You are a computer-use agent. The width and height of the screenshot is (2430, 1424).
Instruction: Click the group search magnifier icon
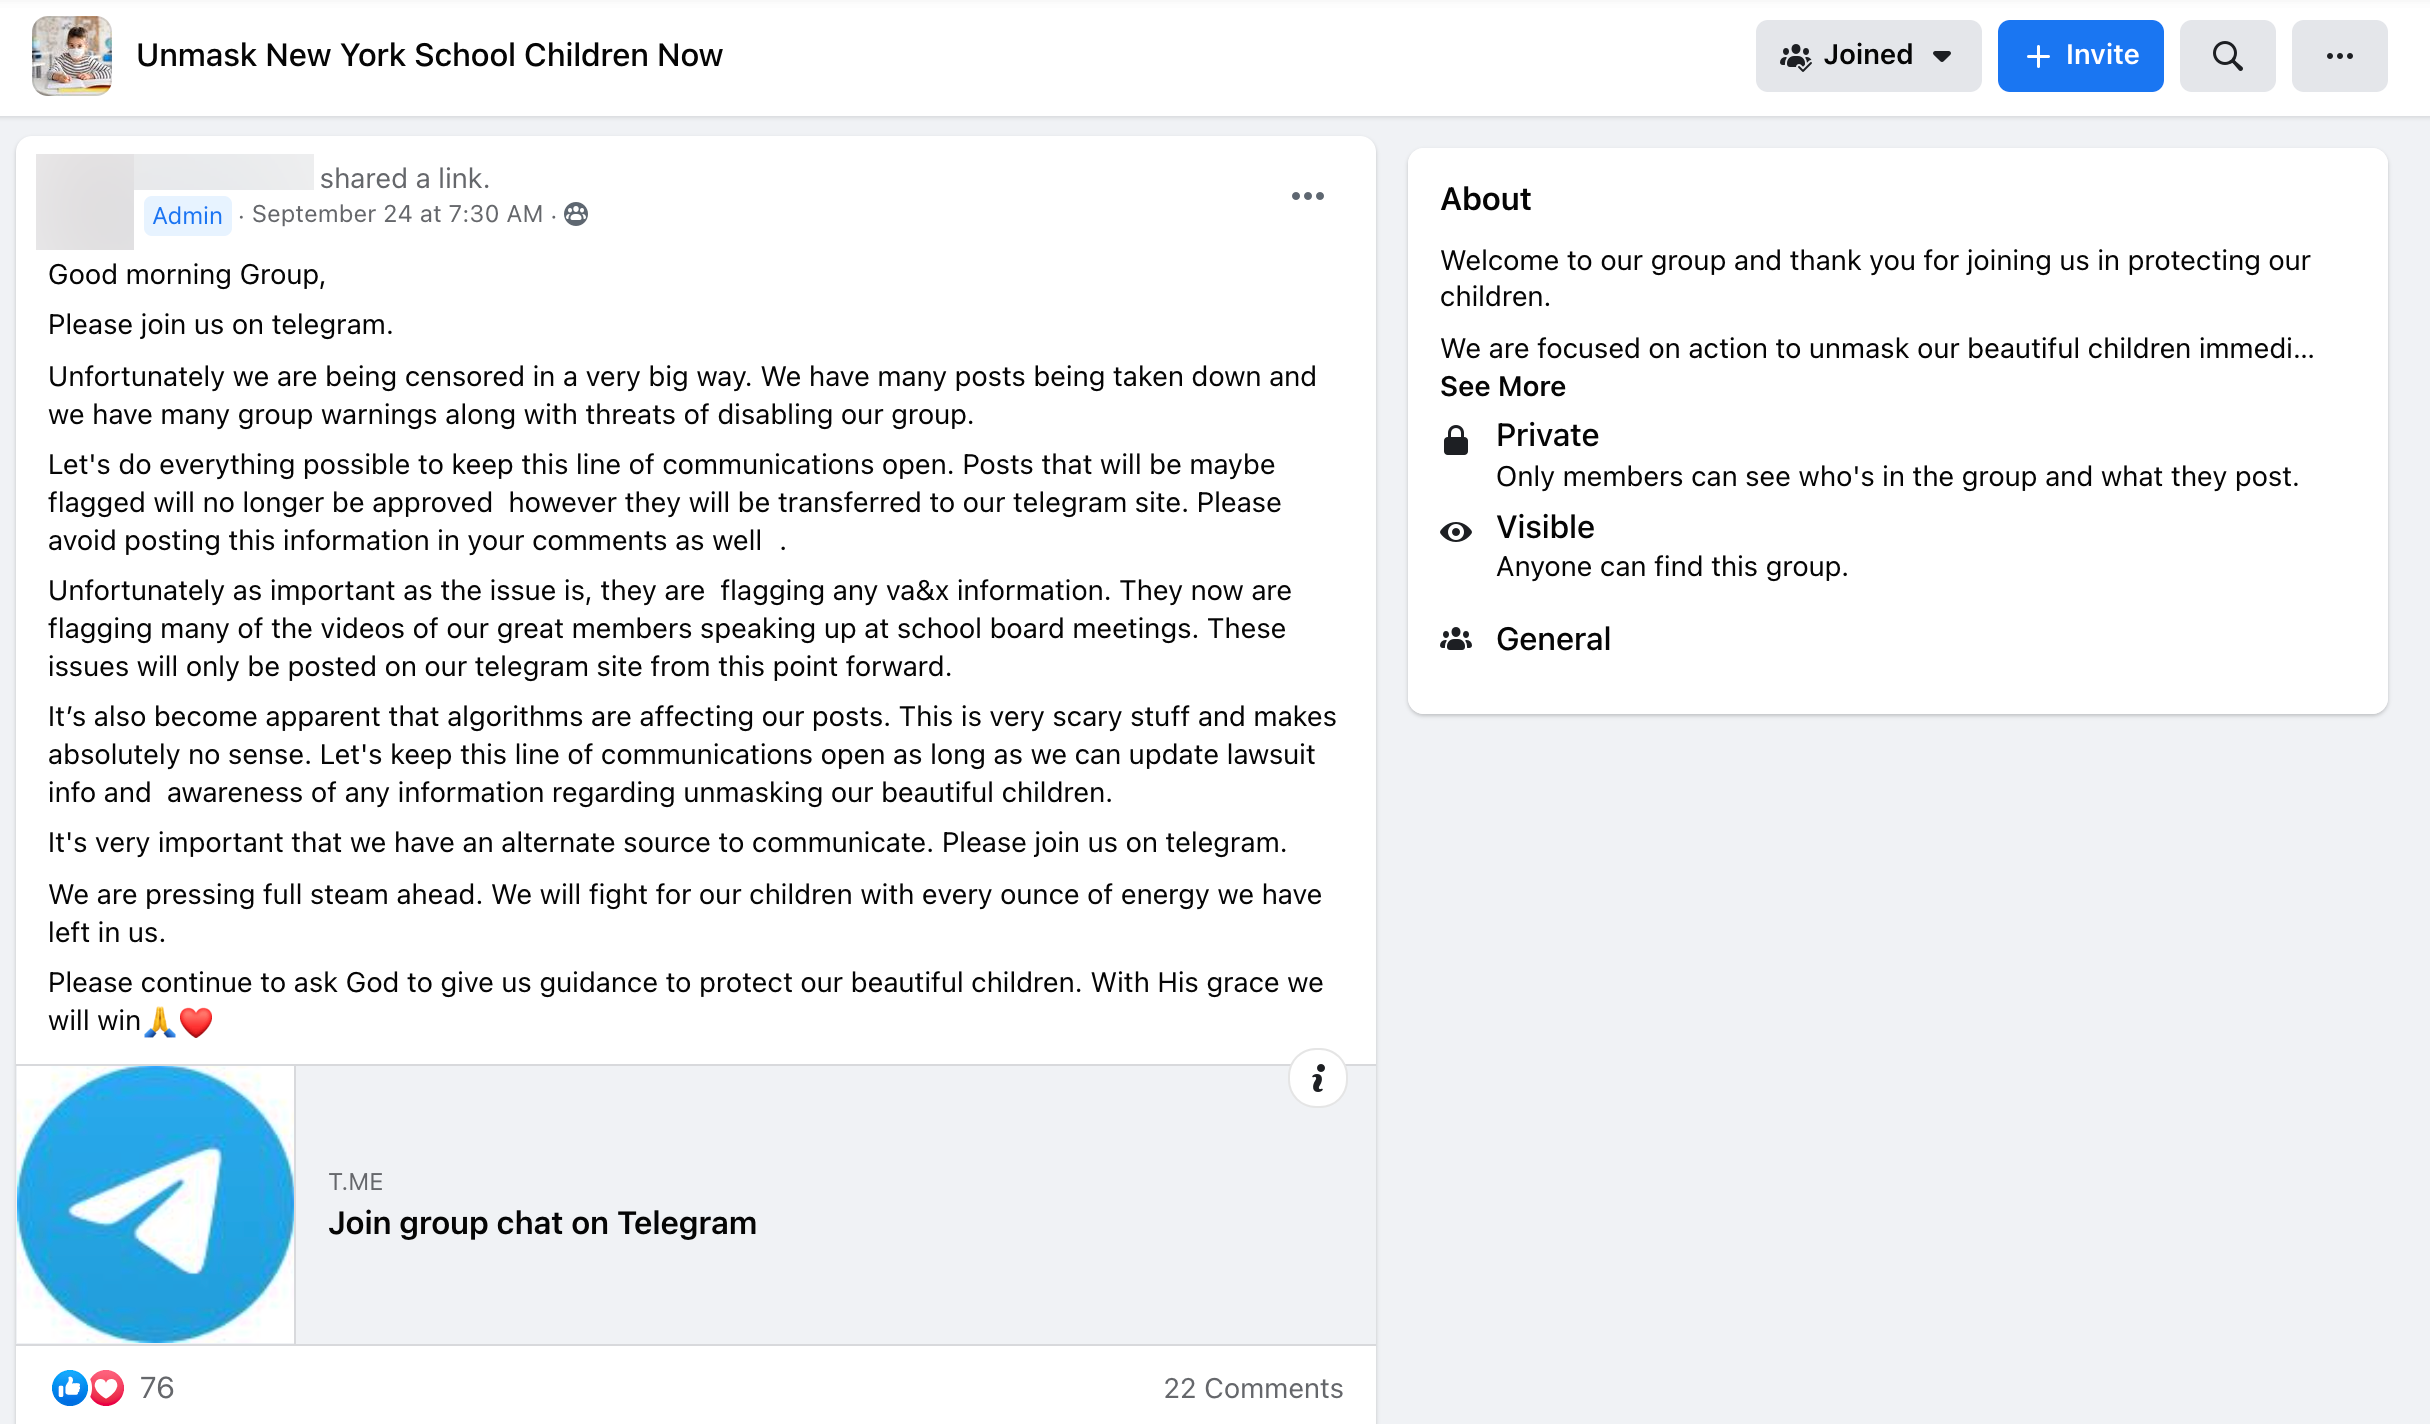pyautogui.click(x=2227, y=56)
